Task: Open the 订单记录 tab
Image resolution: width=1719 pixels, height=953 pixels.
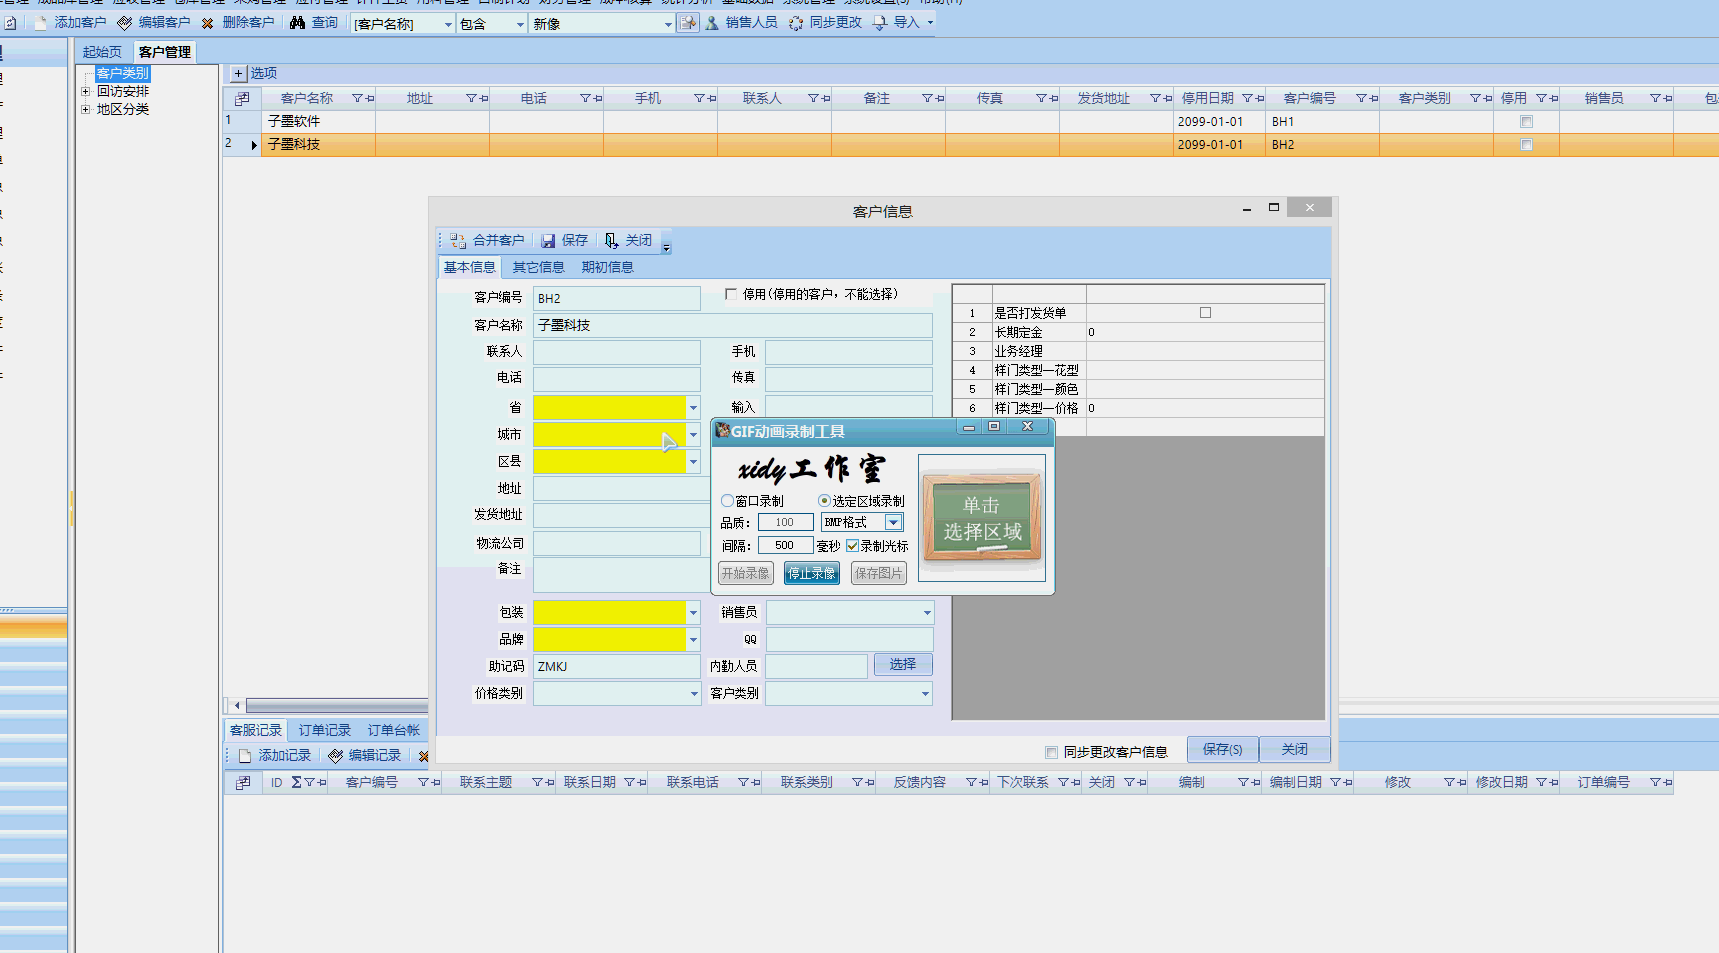Action: (324, 730)
